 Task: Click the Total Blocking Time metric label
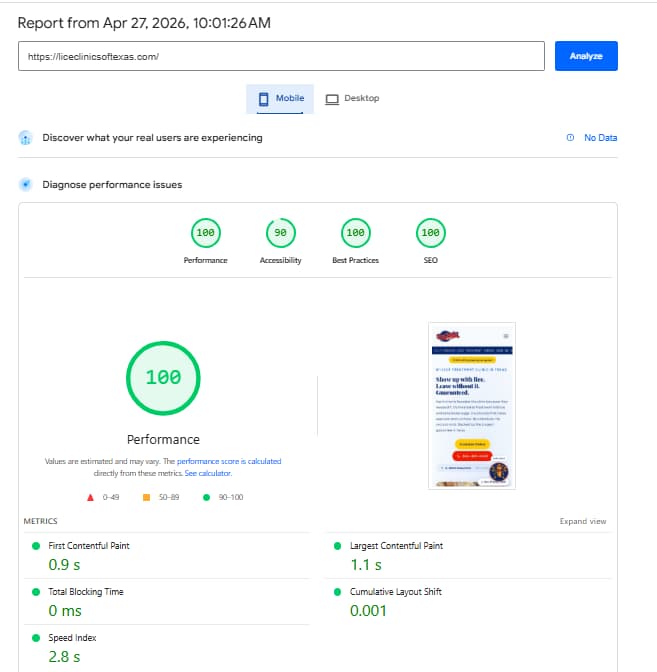[86, 591]
